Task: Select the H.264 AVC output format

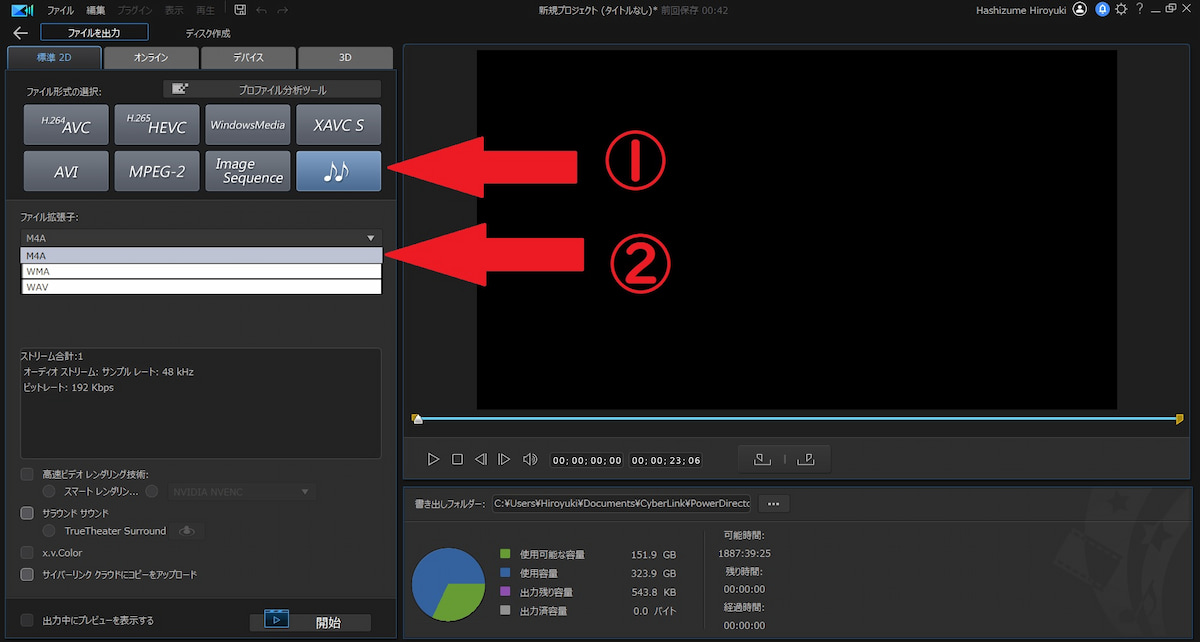Action: click(65, 124)
